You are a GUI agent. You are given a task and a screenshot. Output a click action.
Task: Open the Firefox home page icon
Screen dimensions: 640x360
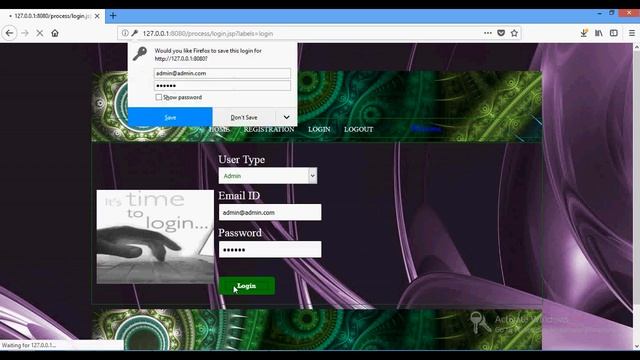click(55, 33)
